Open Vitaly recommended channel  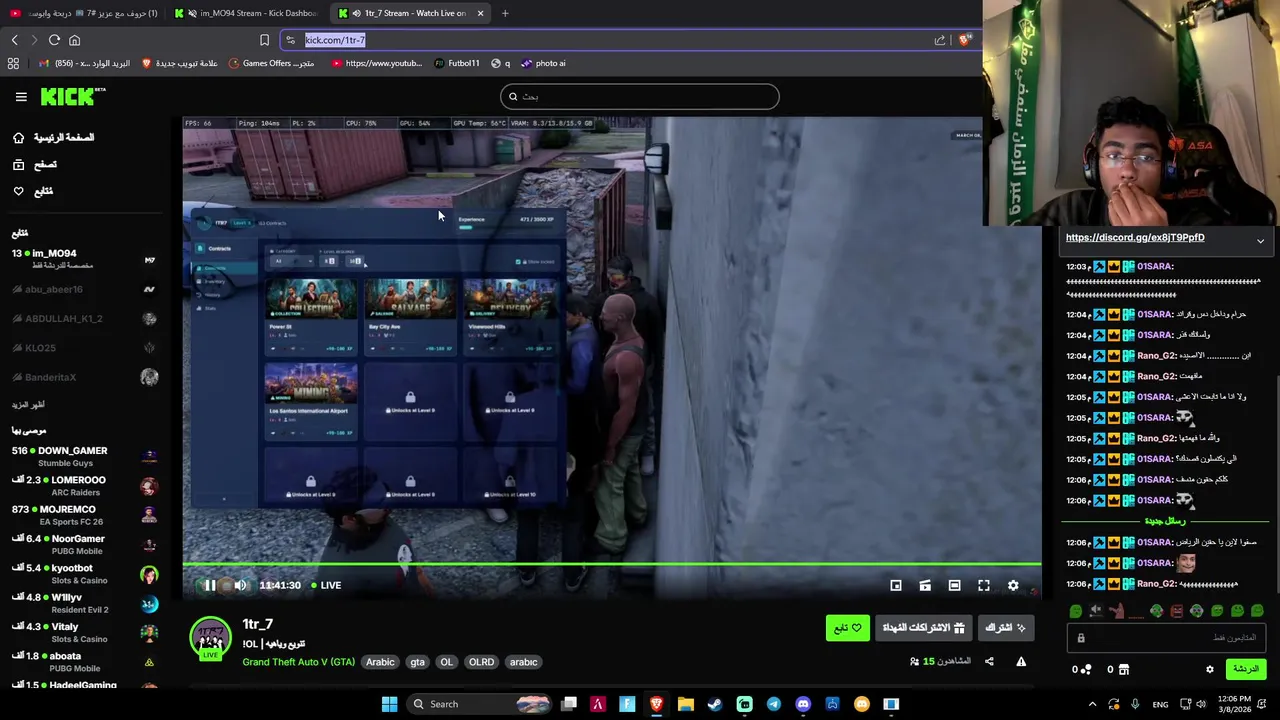(84, 632)
